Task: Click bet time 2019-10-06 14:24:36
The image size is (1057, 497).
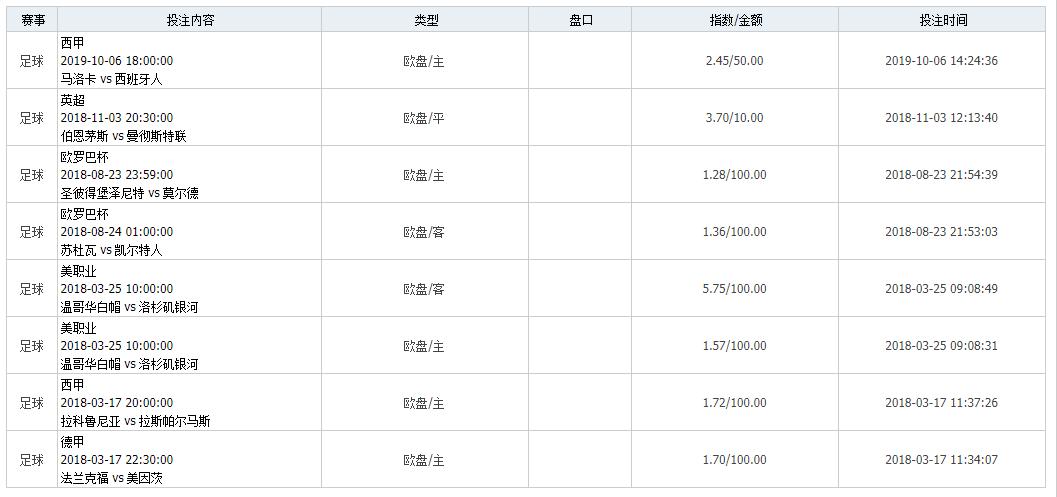Action: [x=941, y=61]
